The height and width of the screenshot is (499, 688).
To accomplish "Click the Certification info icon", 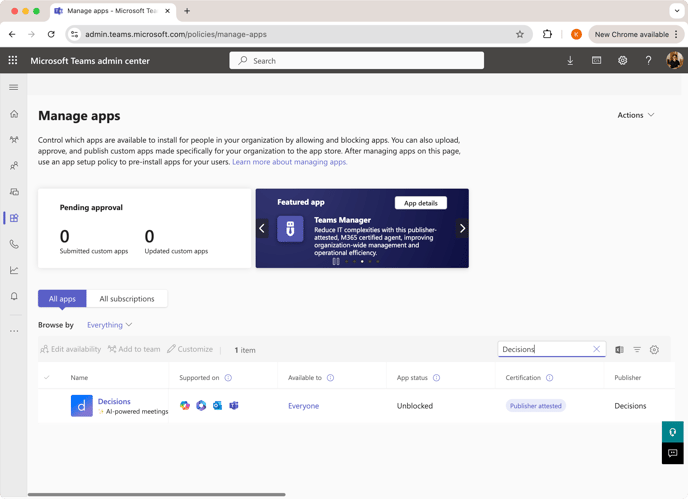I will pos(549,378).
